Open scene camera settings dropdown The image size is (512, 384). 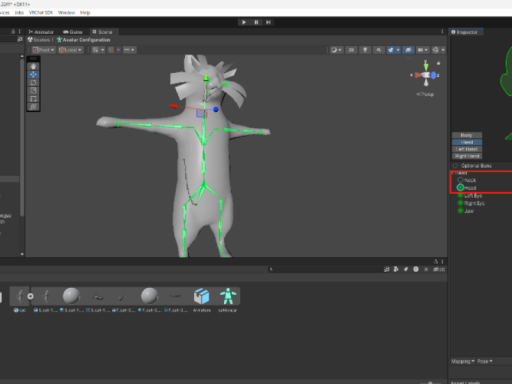pos(422,50)
